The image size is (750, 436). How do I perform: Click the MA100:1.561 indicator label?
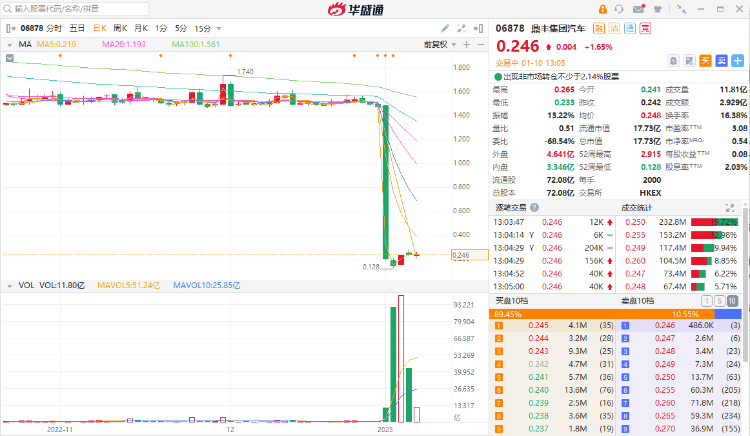(x=196, y=44)
